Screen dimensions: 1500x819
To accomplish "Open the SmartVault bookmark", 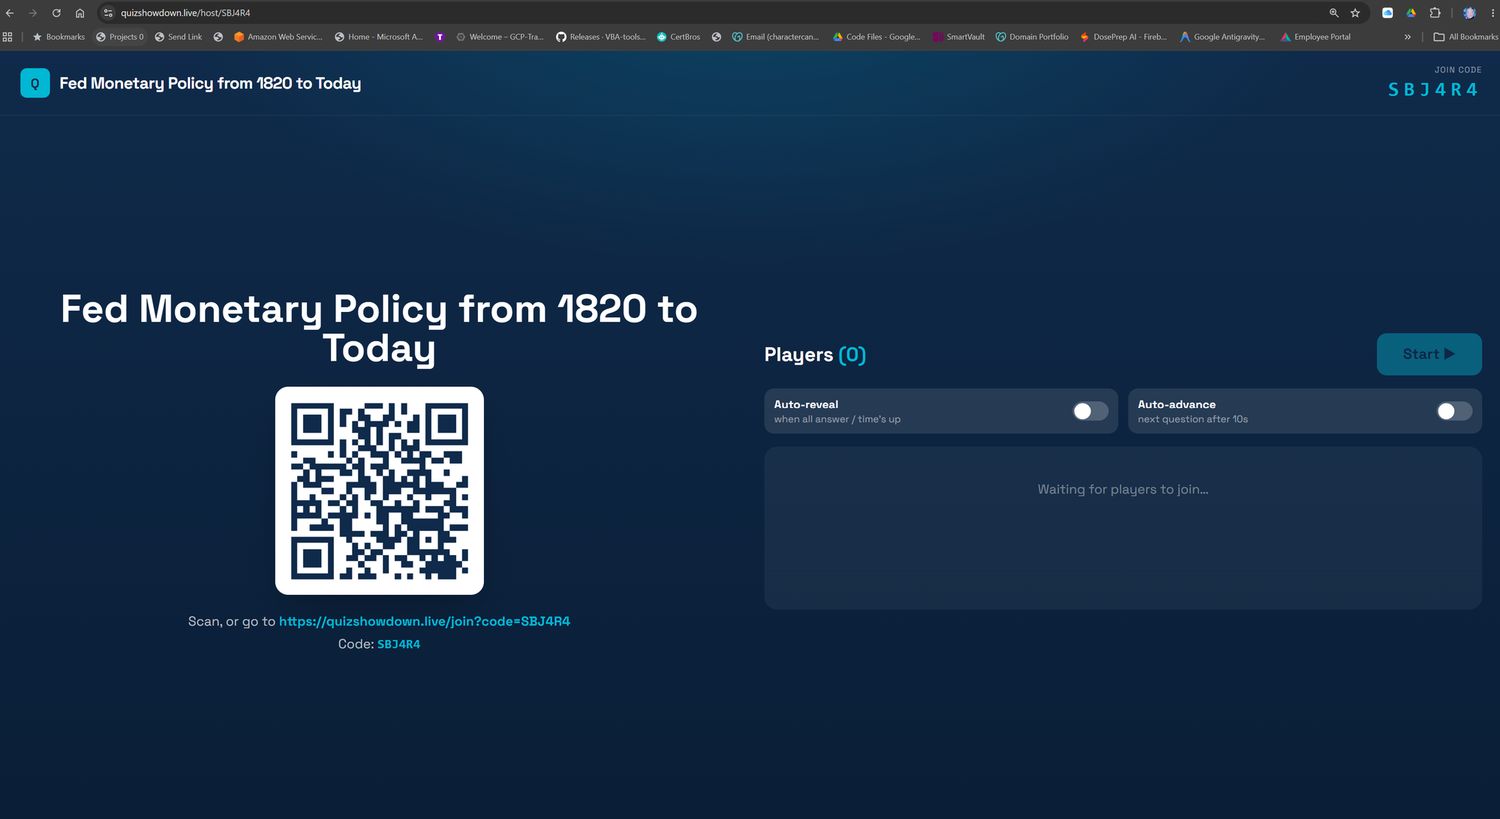I will pos(959,37).
